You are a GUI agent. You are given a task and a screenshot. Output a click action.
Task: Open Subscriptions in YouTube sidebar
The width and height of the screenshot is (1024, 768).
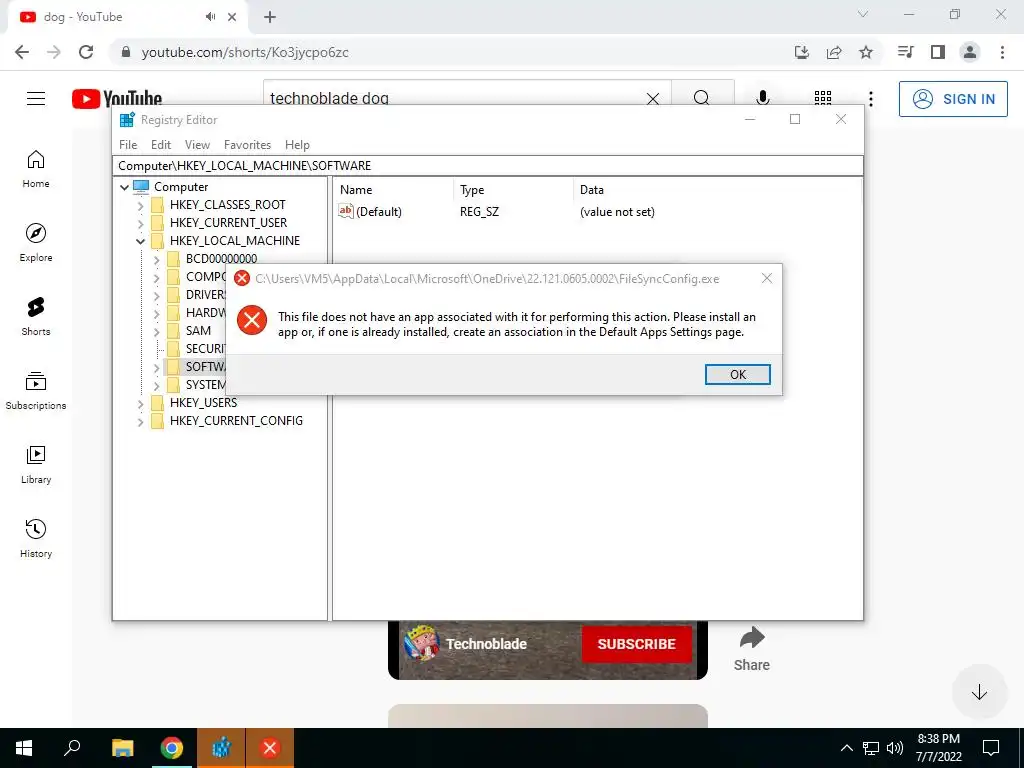click(x=36, y=391)
